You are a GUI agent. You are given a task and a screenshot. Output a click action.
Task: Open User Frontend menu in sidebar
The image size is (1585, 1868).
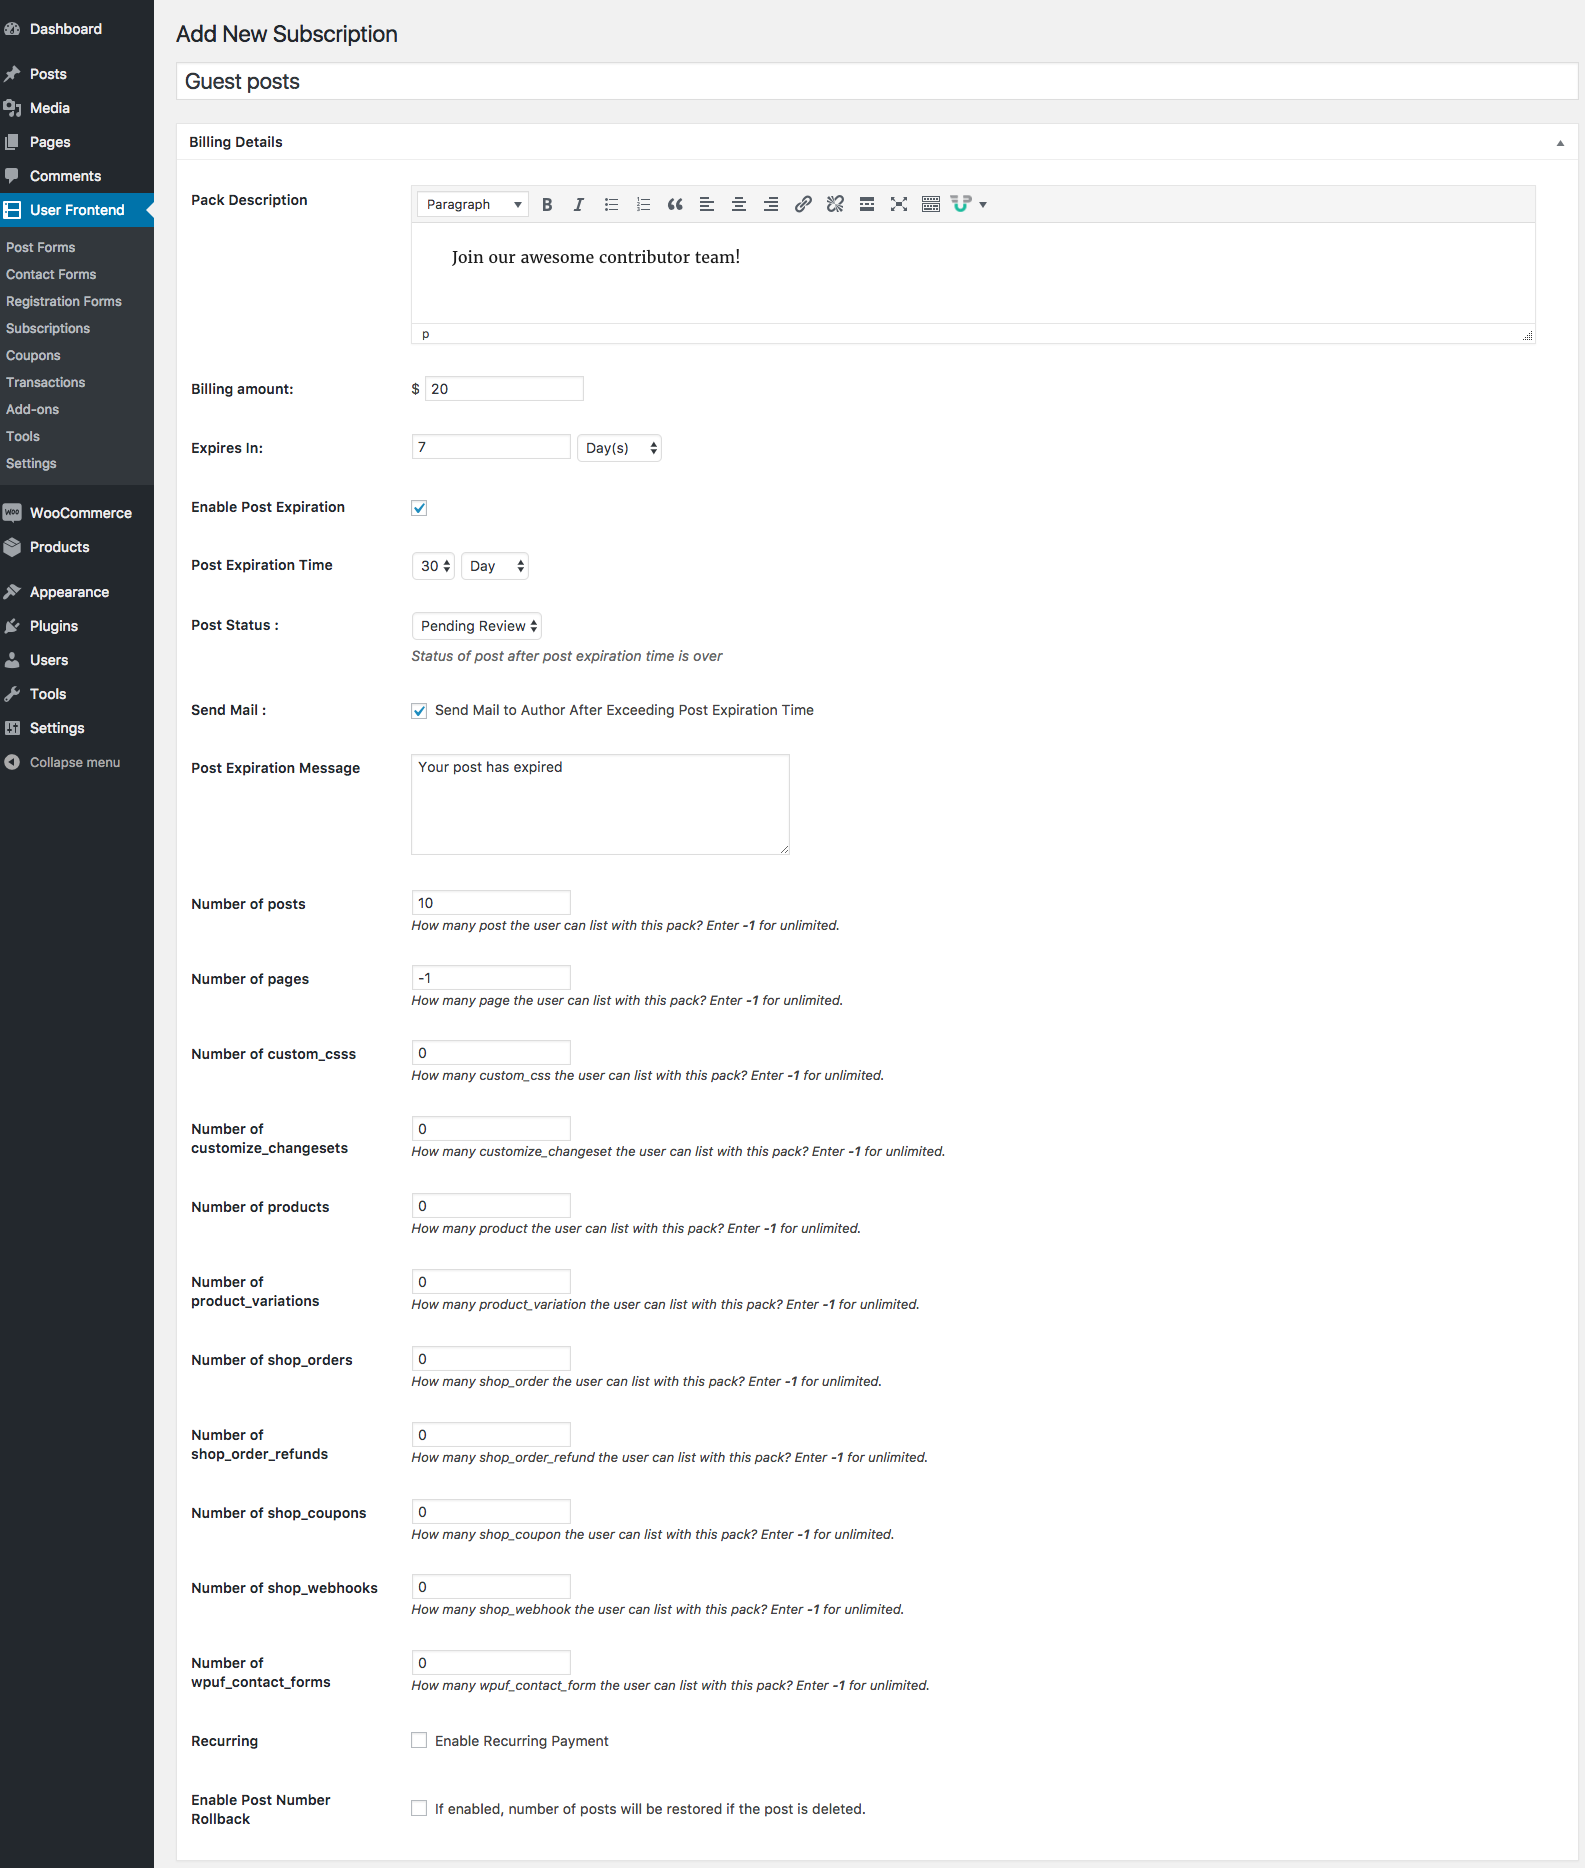pos(77,210)
